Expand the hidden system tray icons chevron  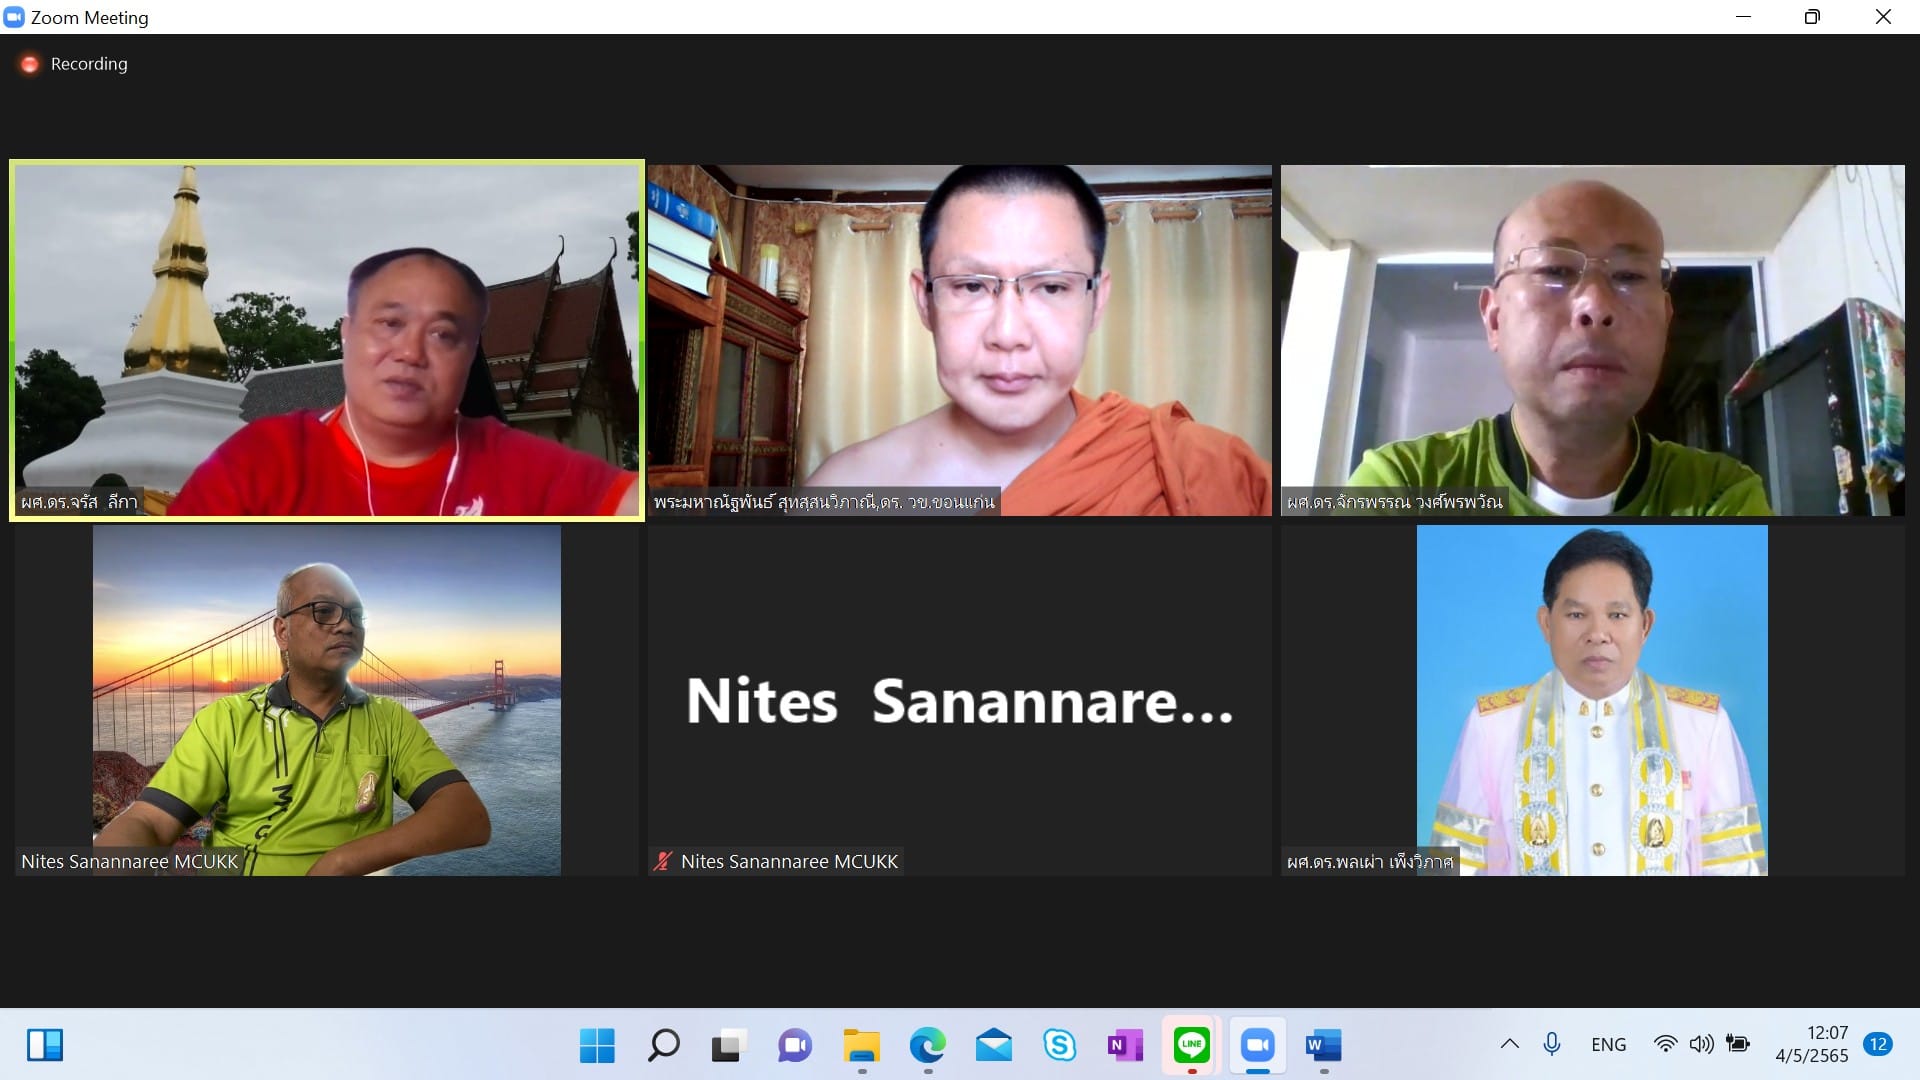(1510, 1044)
